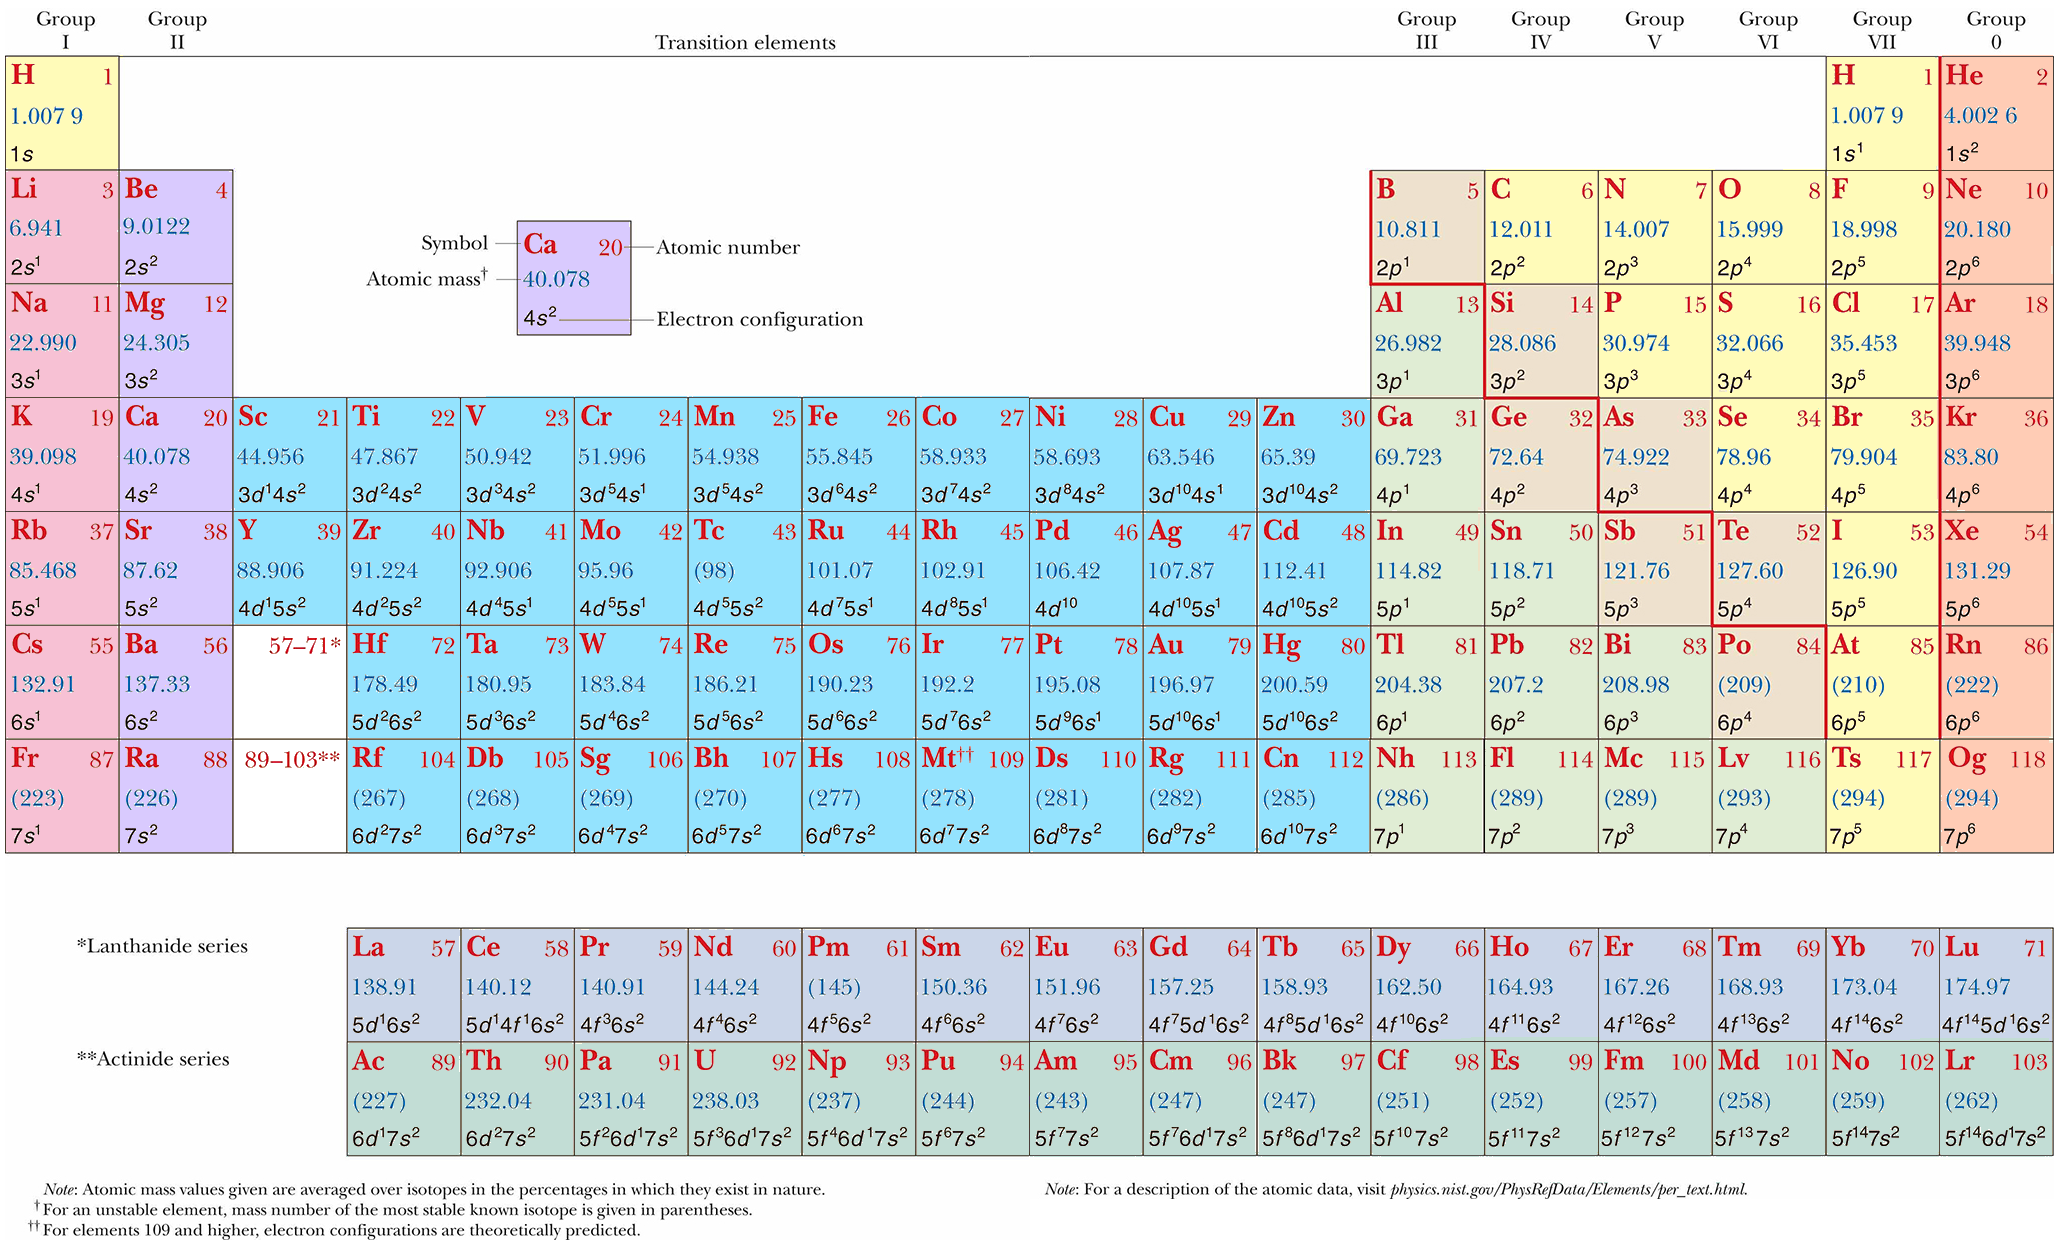Screen dimensions: 2060x1248
Task: Select the V vanadium cell
Action: tap(518, 455)
